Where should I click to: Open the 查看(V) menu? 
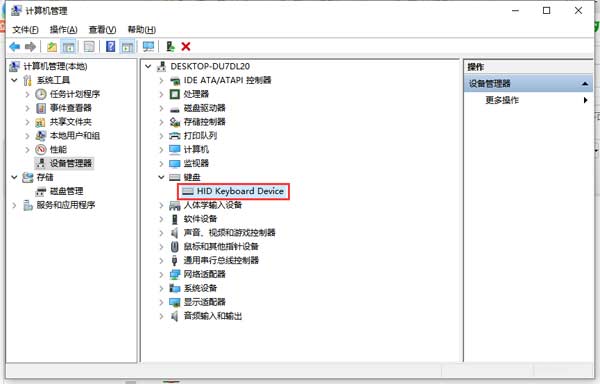(x=103, y=29)
